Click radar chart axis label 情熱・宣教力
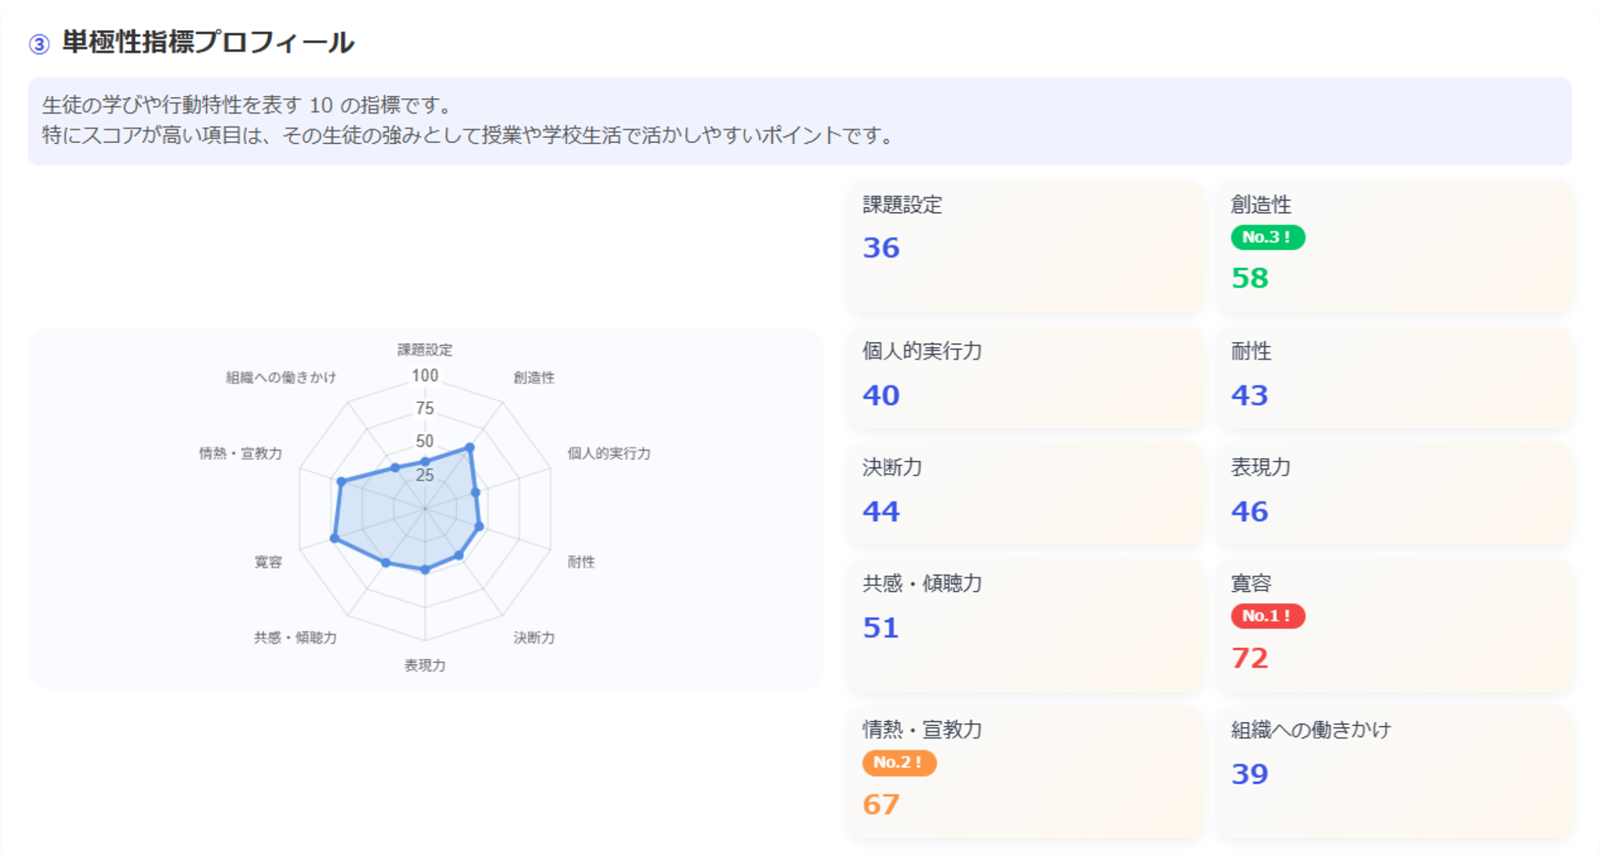 240,453
